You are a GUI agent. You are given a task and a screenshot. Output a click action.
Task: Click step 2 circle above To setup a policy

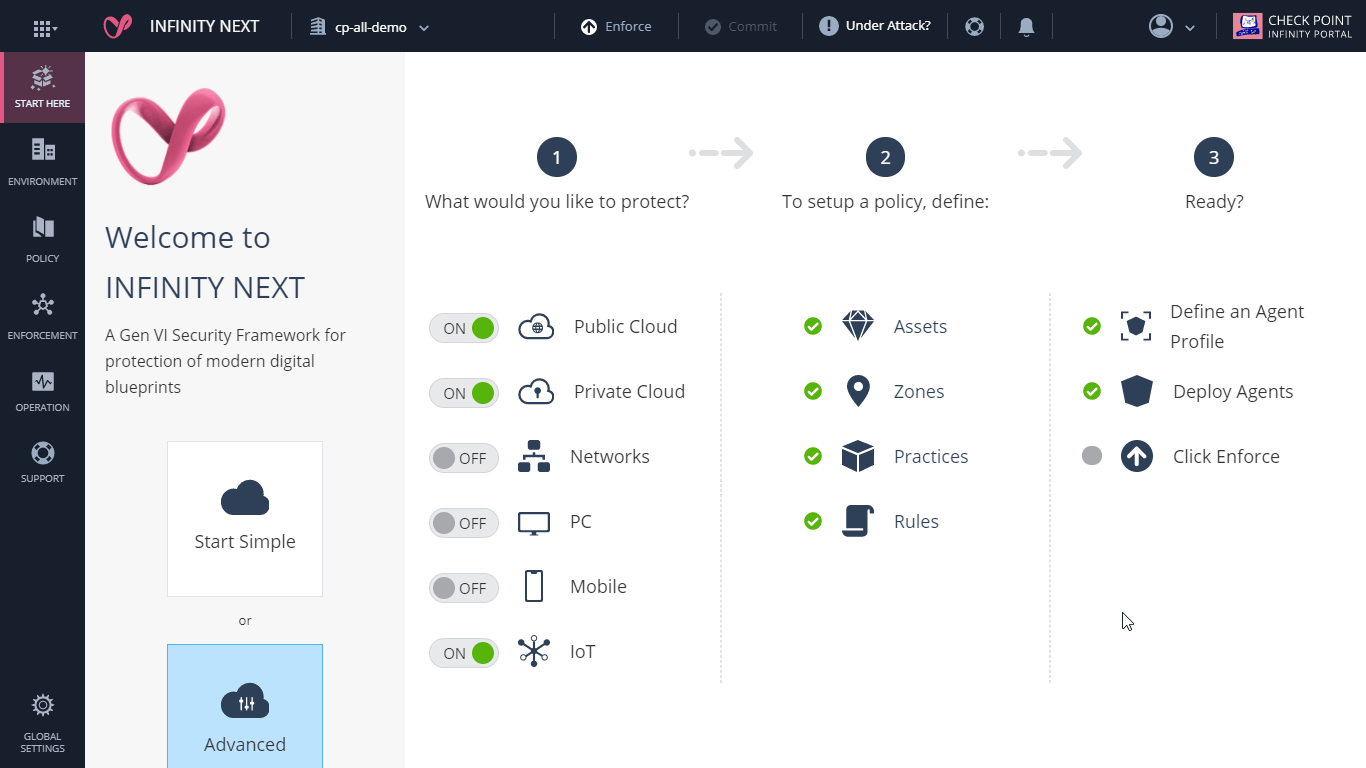885,157
